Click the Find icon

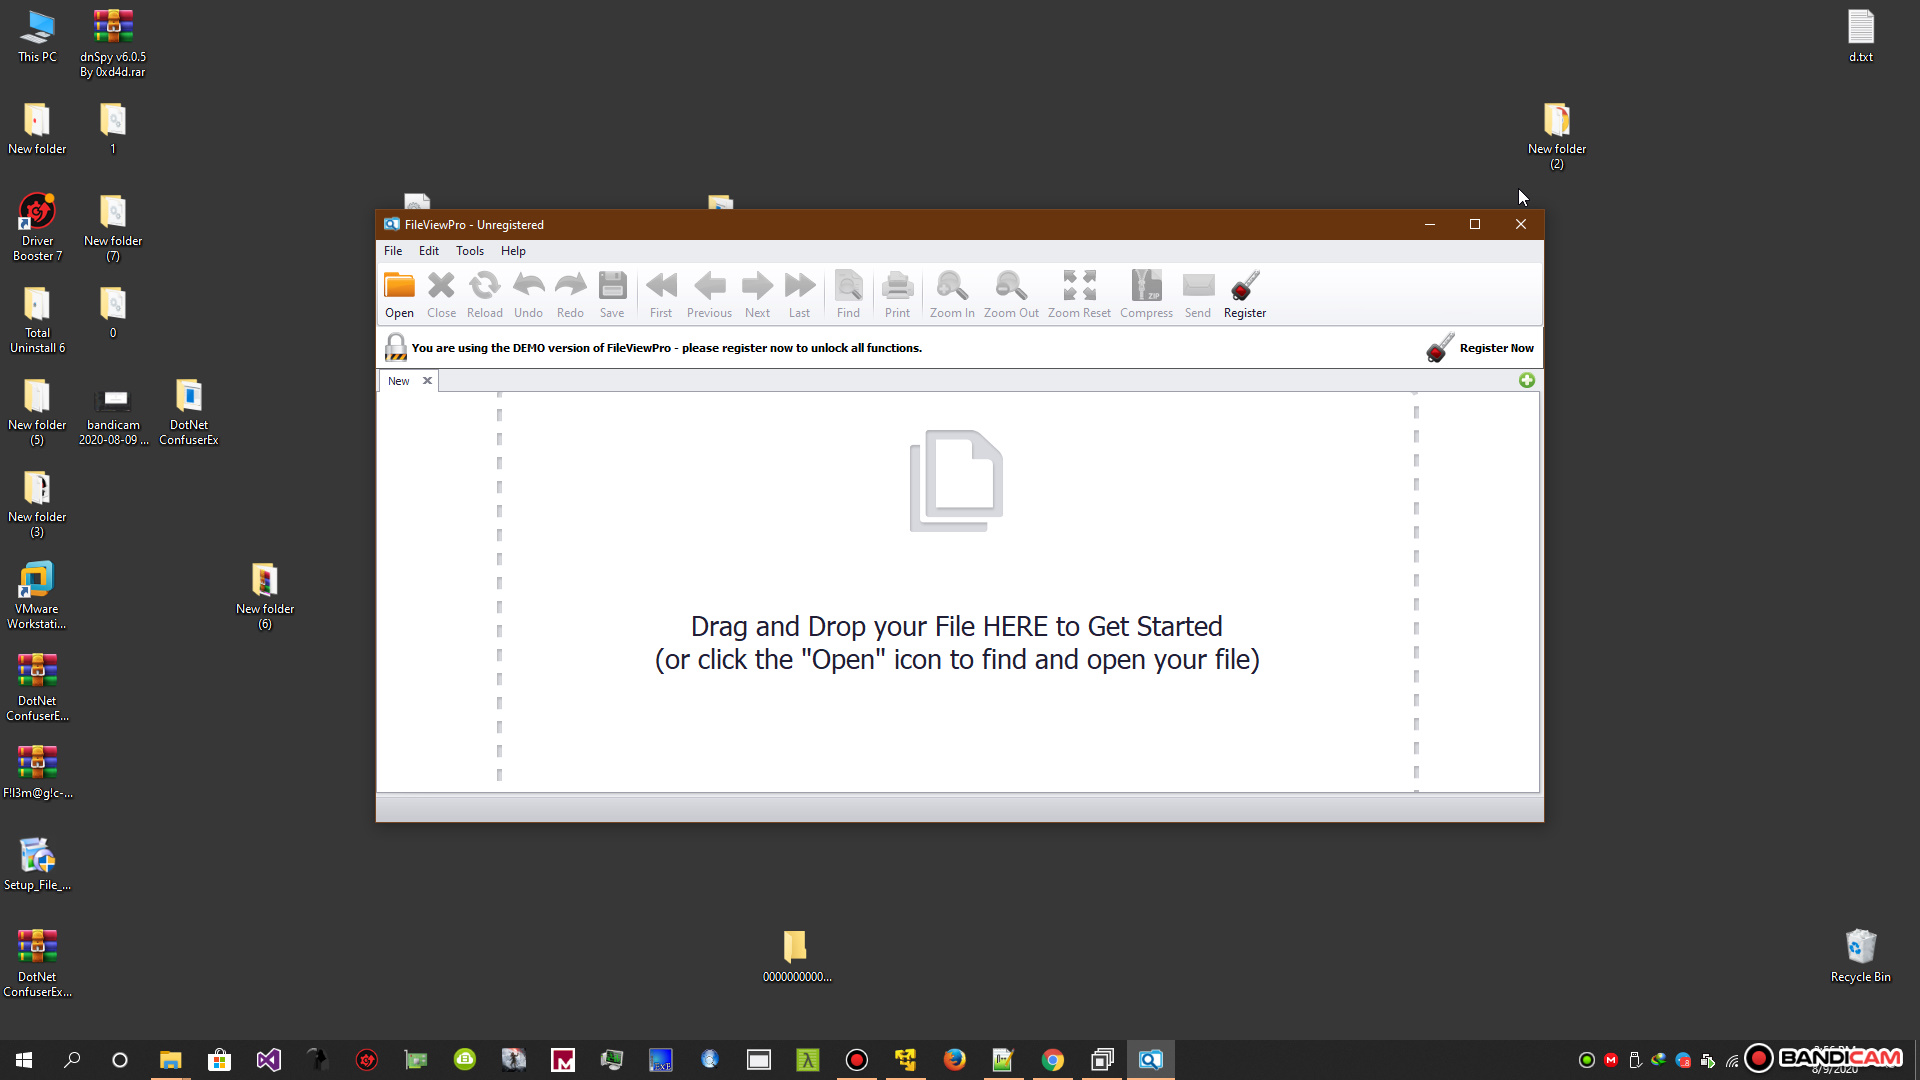tap(848, 293)
